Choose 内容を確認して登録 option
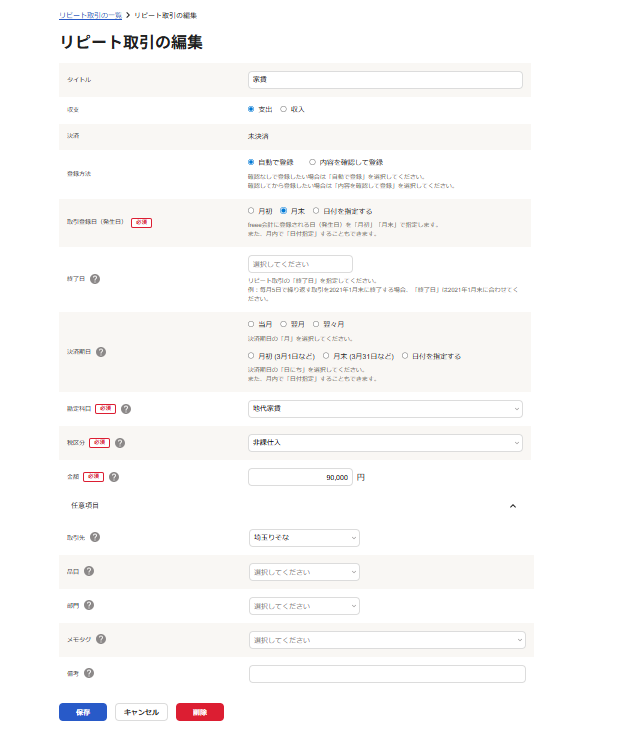618x742 pixels. pos(312,162)
